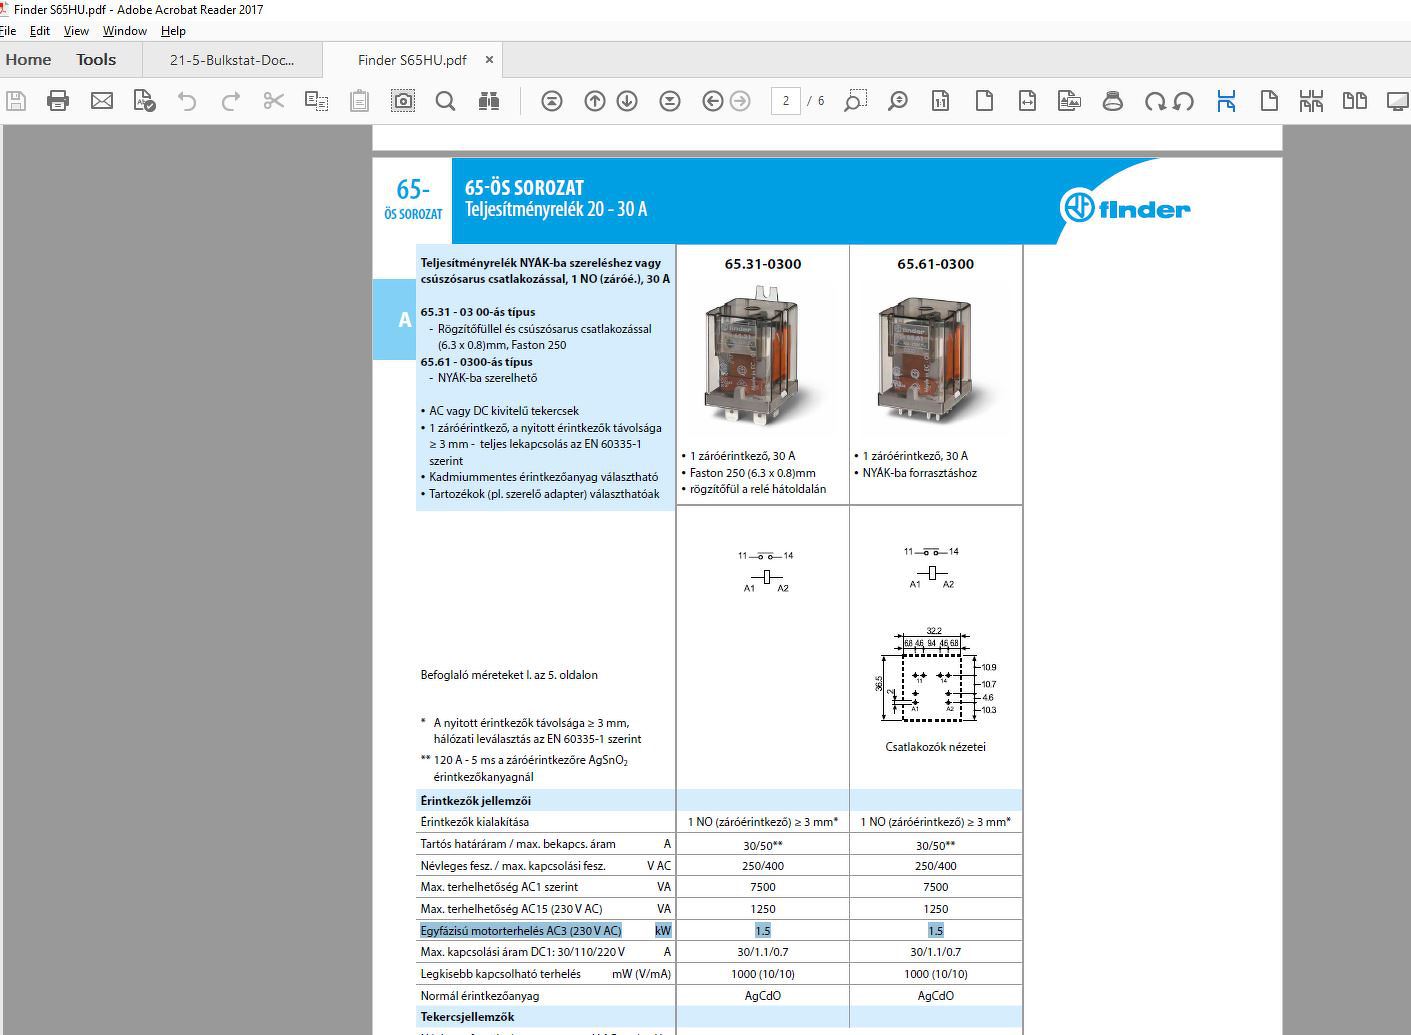Switch to the Home tab

(28, 60)
